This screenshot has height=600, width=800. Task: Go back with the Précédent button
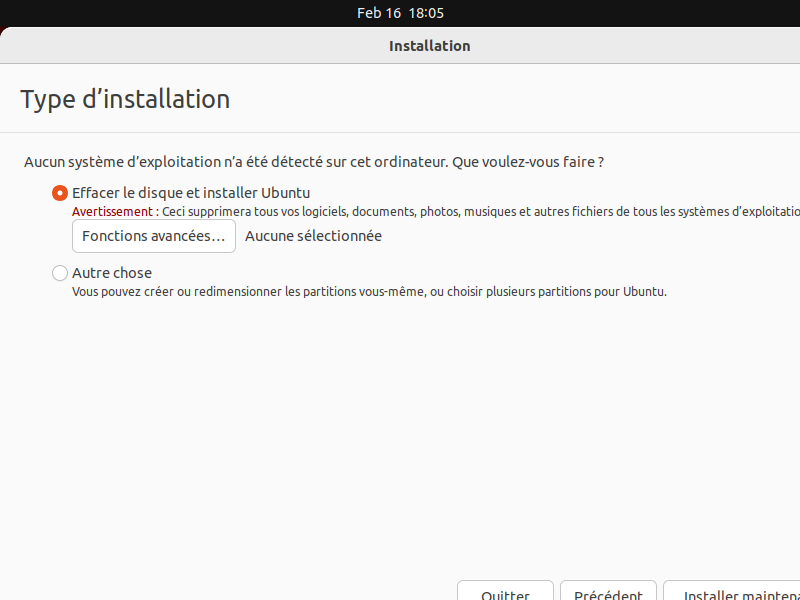tap(608, 592)
